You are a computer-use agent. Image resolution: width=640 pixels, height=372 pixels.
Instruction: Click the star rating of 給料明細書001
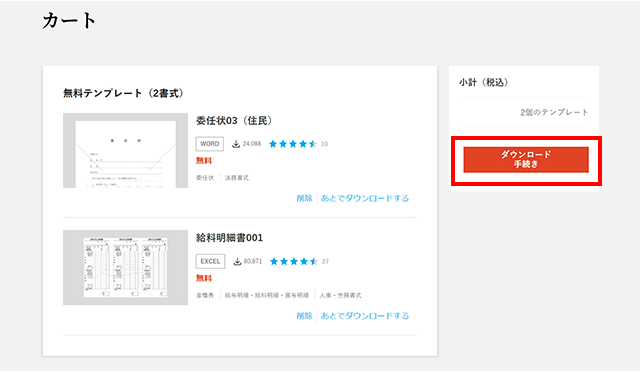(294, 261)
